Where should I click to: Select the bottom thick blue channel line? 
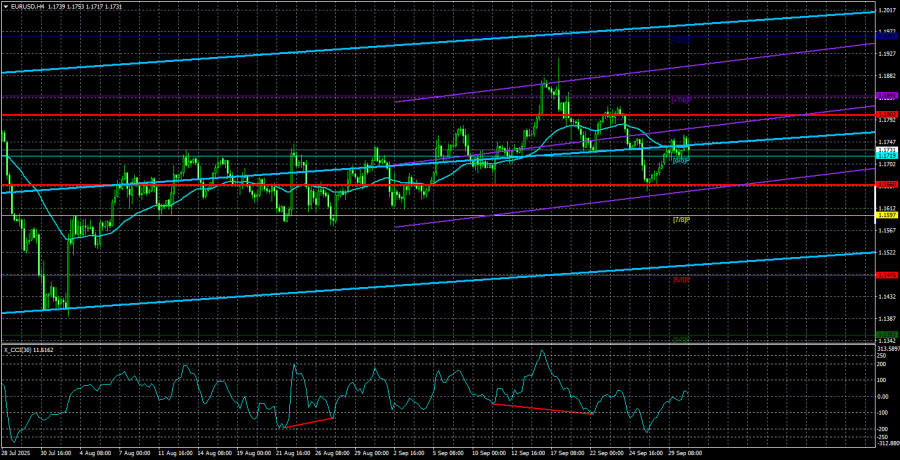400,286
